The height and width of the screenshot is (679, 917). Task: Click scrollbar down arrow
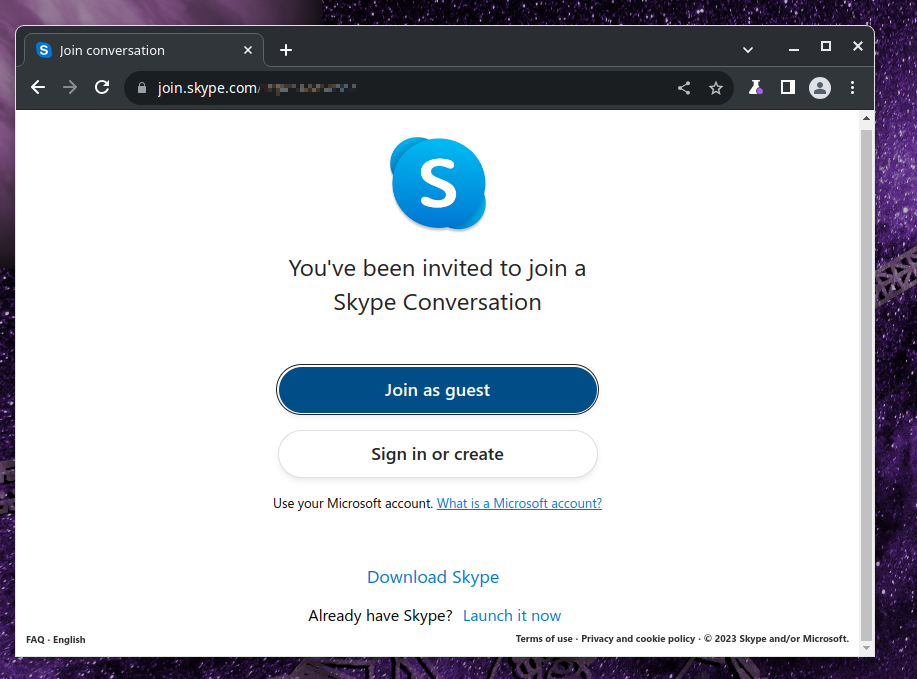pos(866,648)
